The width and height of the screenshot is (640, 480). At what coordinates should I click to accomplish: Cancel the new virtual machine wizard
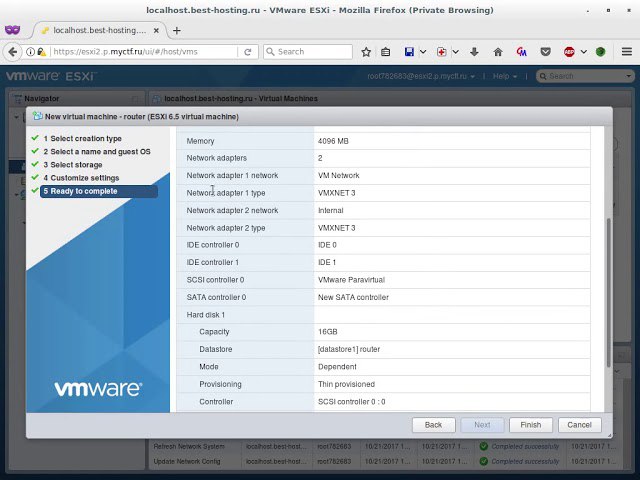click(579, 425)
